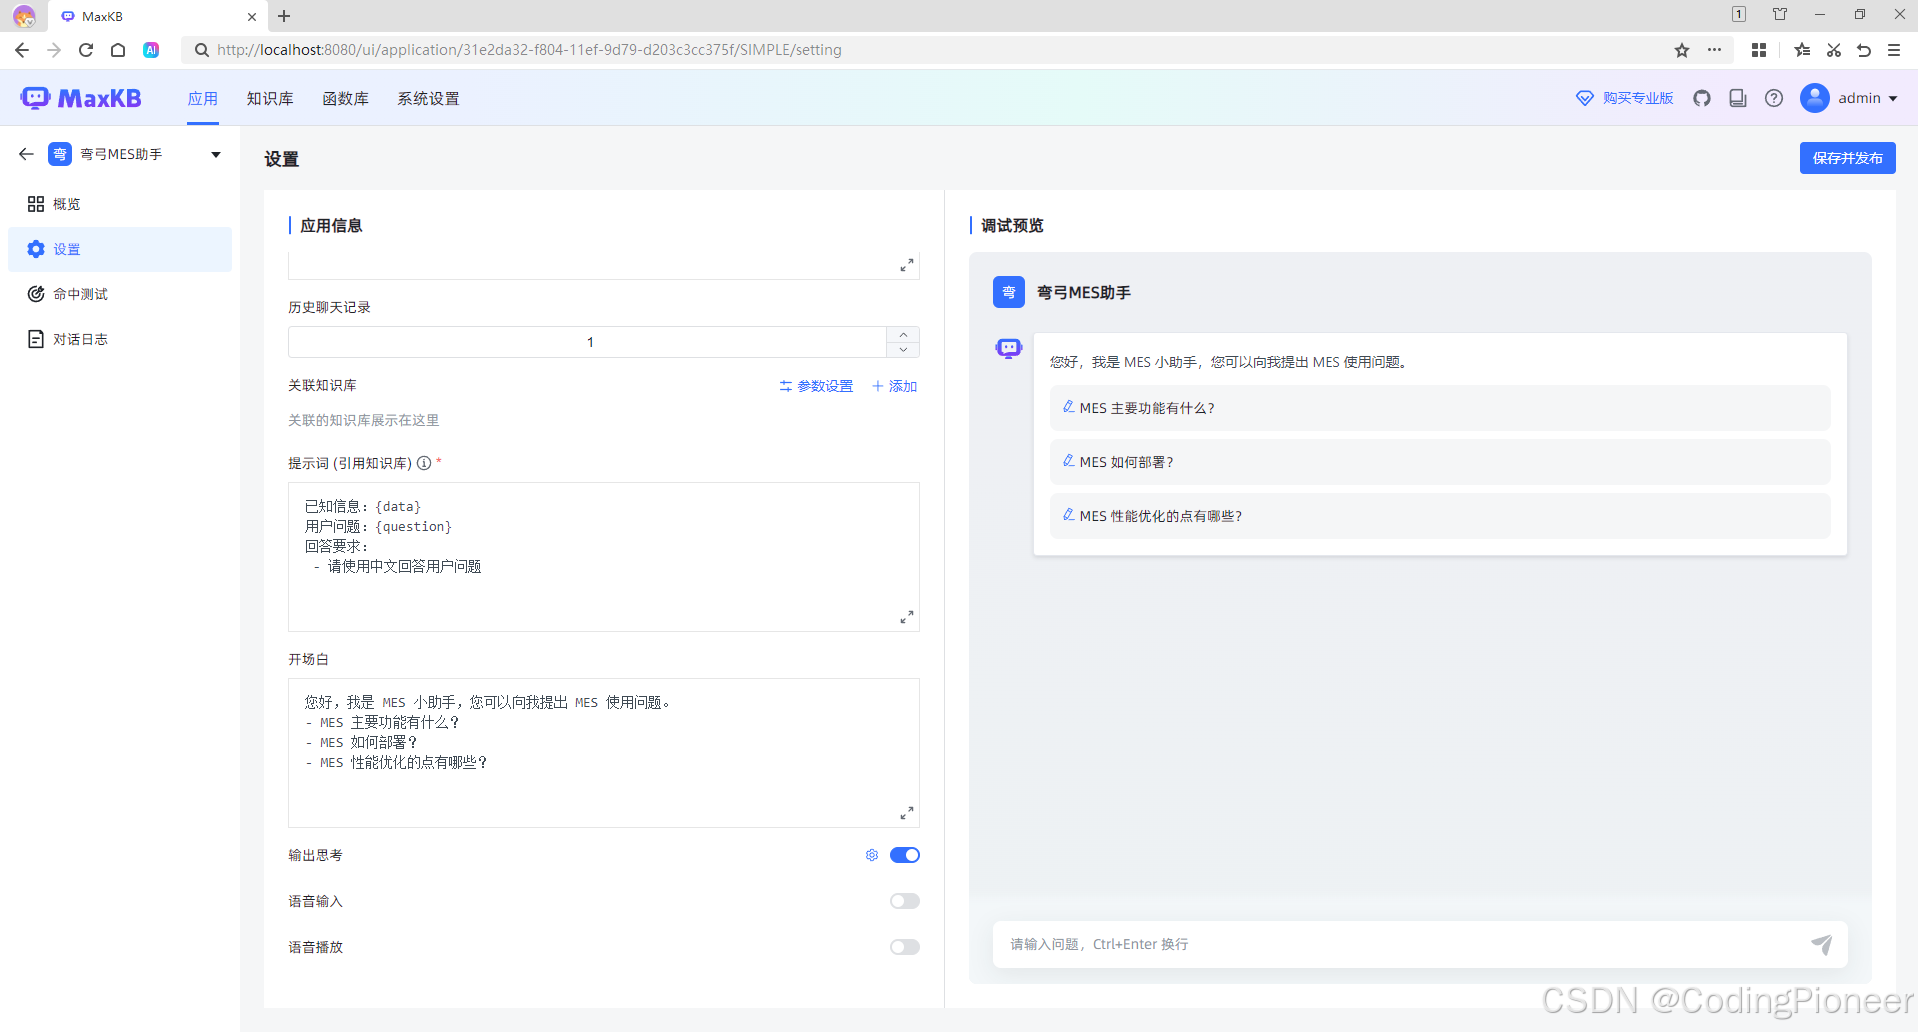Click the 保存并发布 button
The image size is (1918, 1032).
[x=1847, y=158]
